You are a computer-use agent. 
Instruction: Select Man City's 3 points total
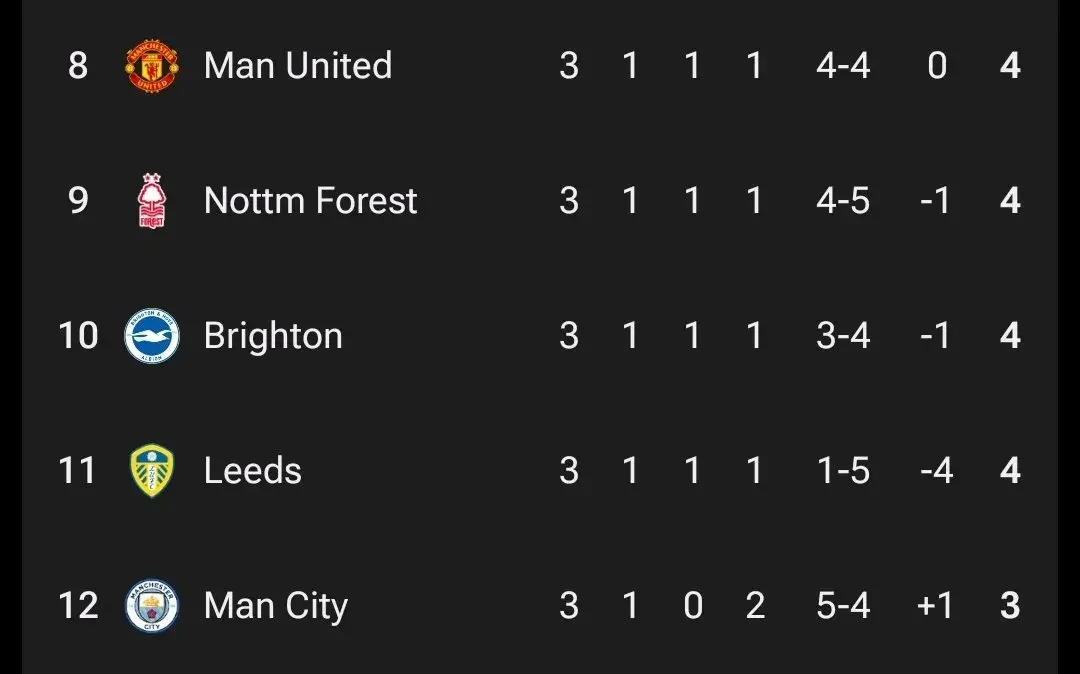[1010, 606]
